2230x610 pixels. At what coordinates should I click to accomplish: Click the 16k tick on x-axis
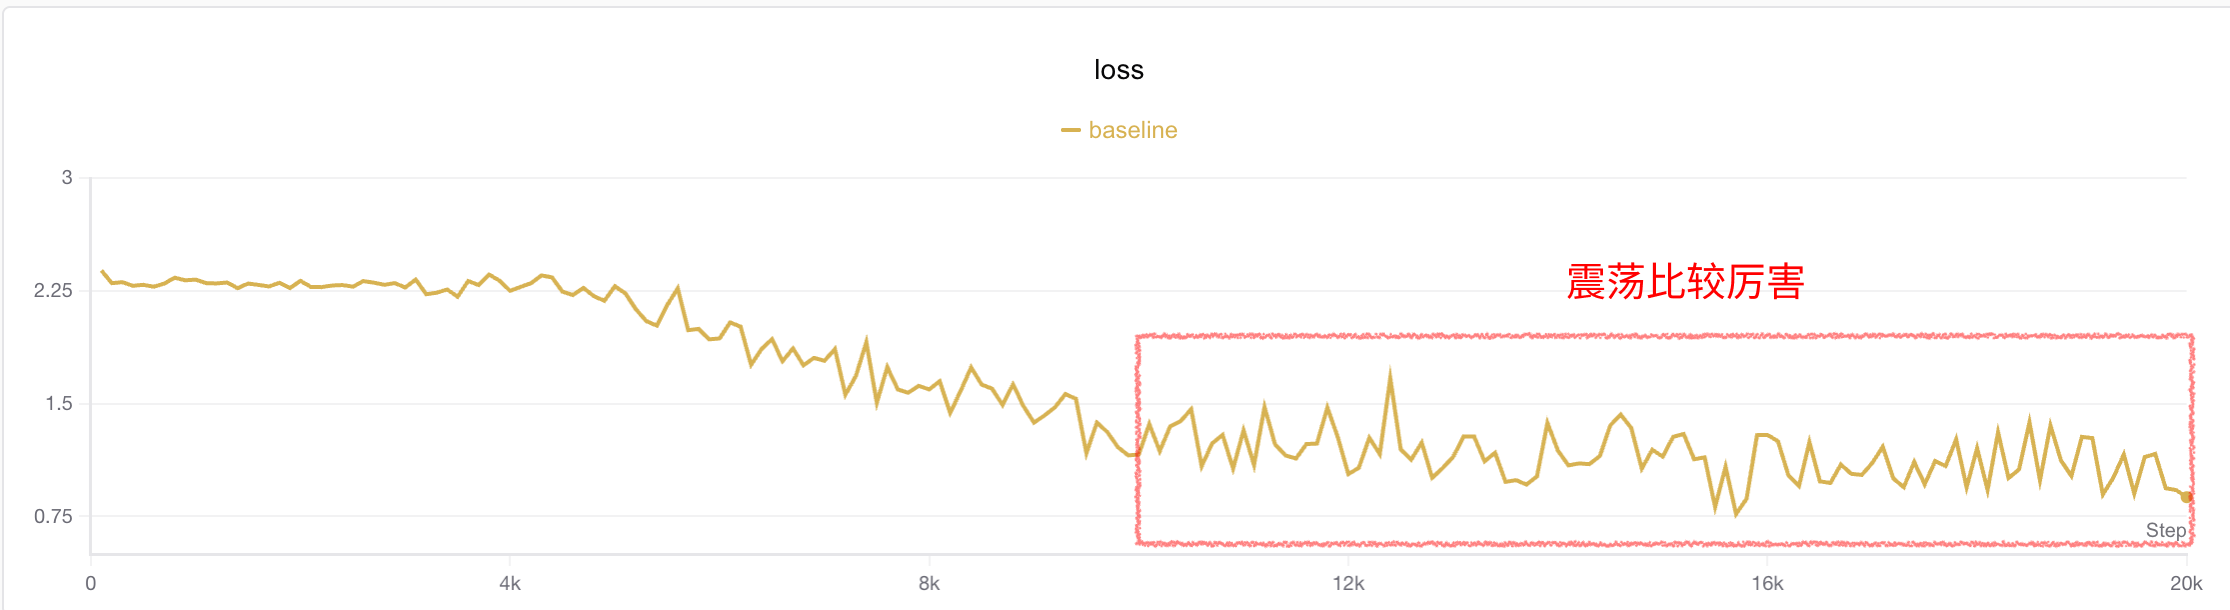tap(1767, 583)
